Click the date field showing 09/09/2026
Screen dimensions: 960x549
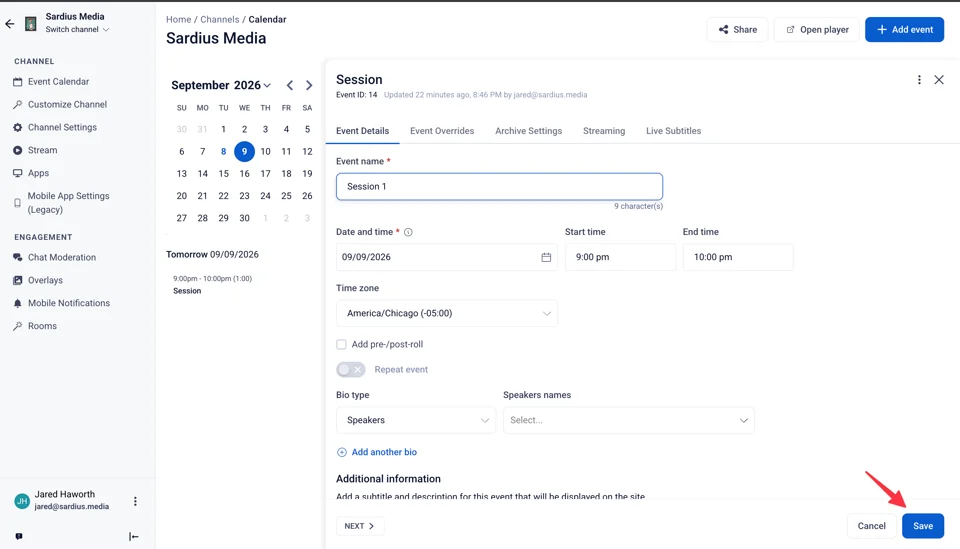pos(446,257)
